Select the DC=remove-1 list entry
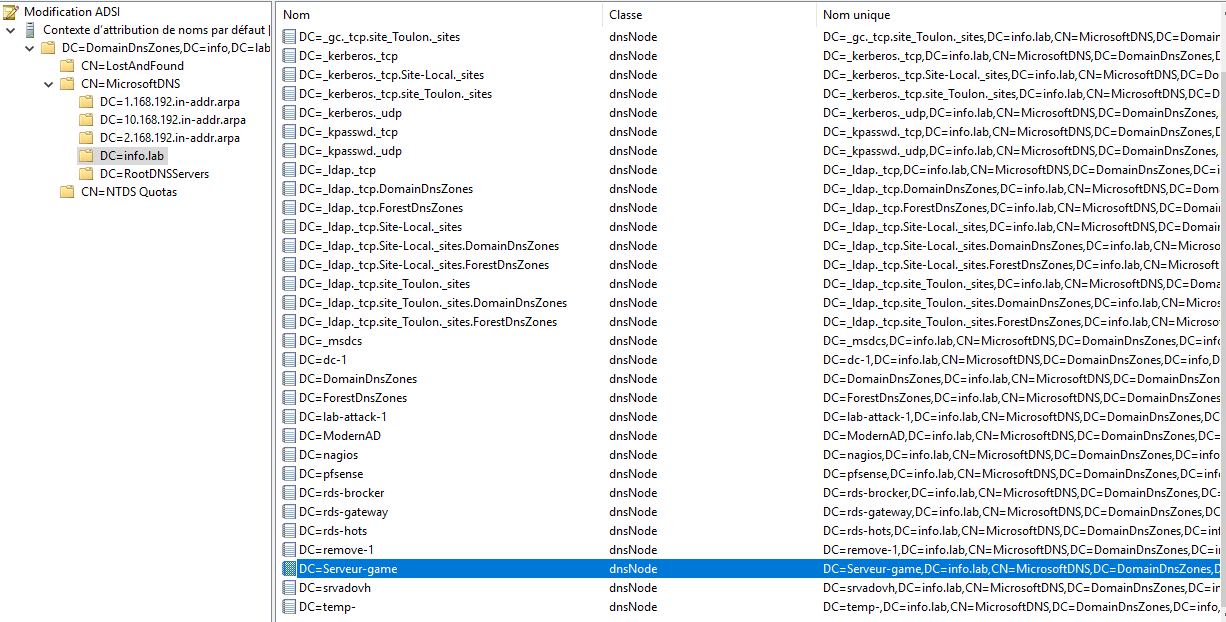 point(336,550)
